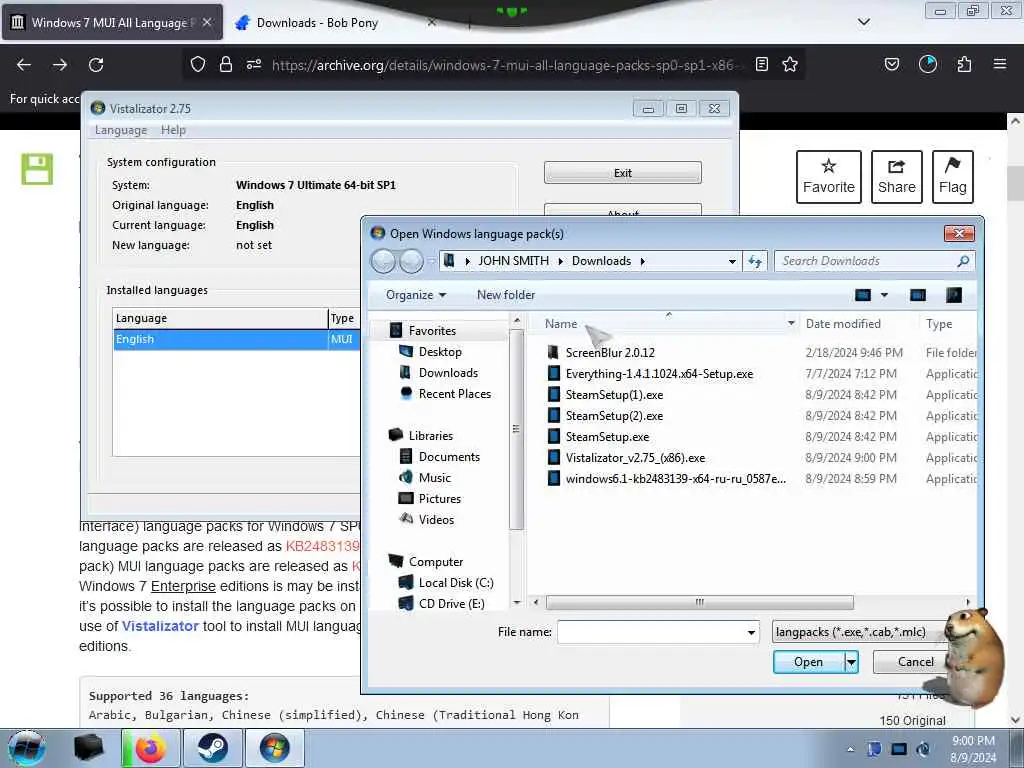Image resolution: width=1024 pixels, height=768 pixels.
Task: Open Firefox hamburger application menu
Action: 1000,64
